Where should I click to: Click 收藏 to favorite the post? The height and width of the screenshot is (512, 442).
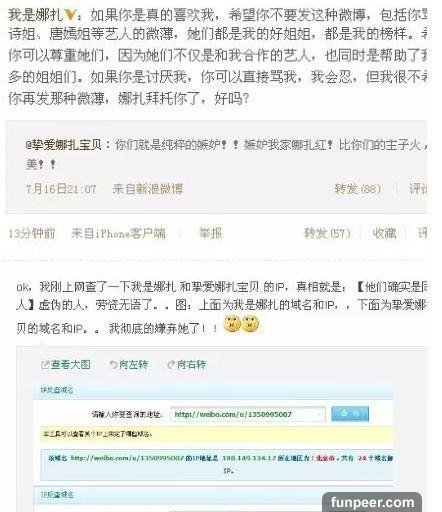click(x=384, y=233)
